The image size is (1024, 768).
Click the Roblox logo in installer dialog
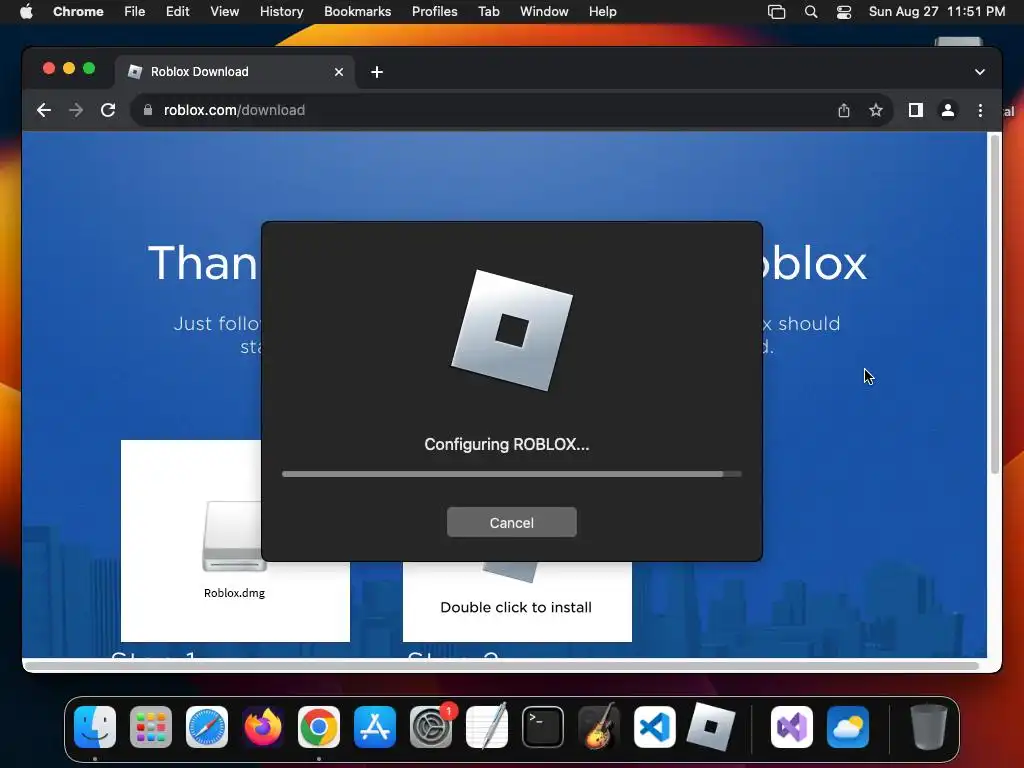[512, 330]
